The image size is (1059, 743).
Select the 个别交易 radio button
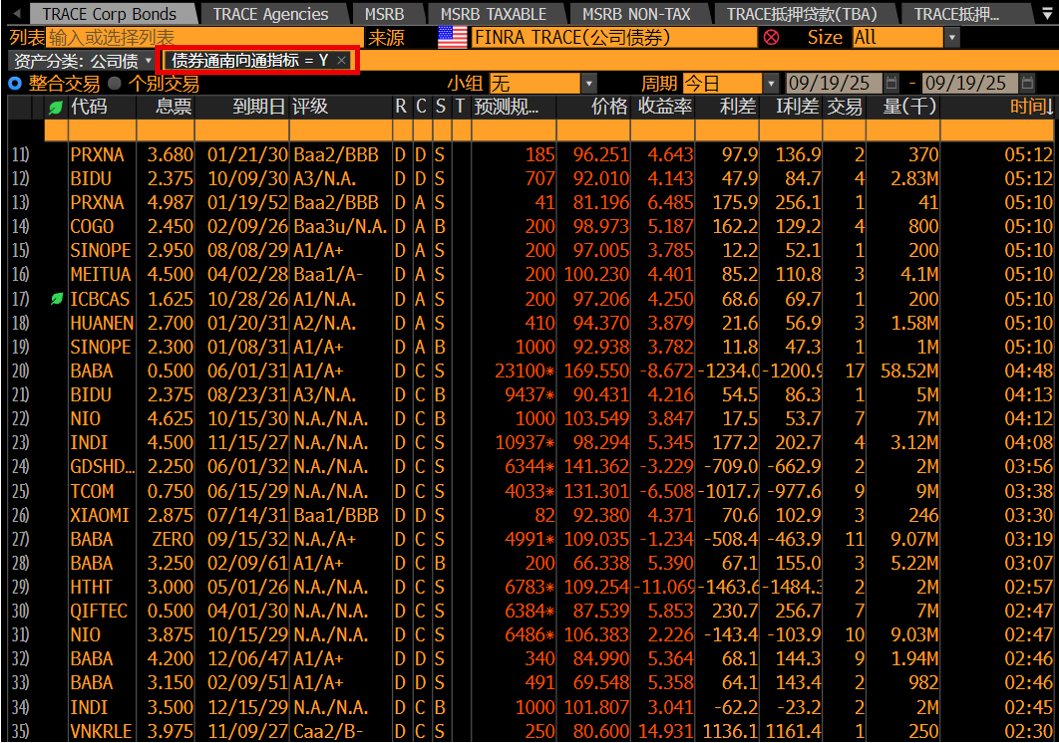pos(114,84)
